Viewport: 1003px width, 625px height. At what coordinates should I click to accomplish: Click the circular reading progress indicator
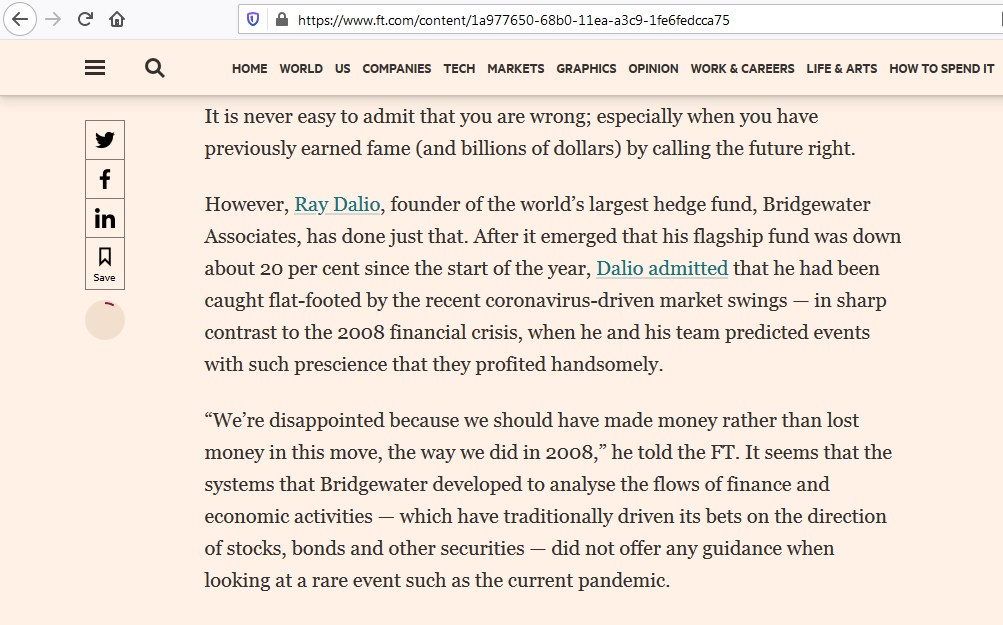pyautogui.click(x=105, y=320)
